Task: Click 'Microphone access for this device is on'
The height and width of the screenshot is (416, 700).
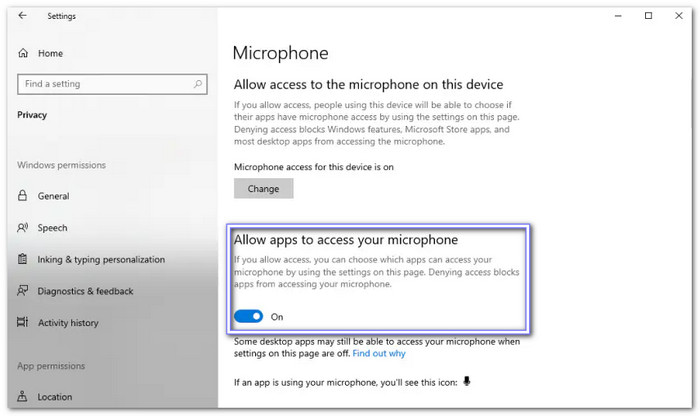Action: point(314,167)
